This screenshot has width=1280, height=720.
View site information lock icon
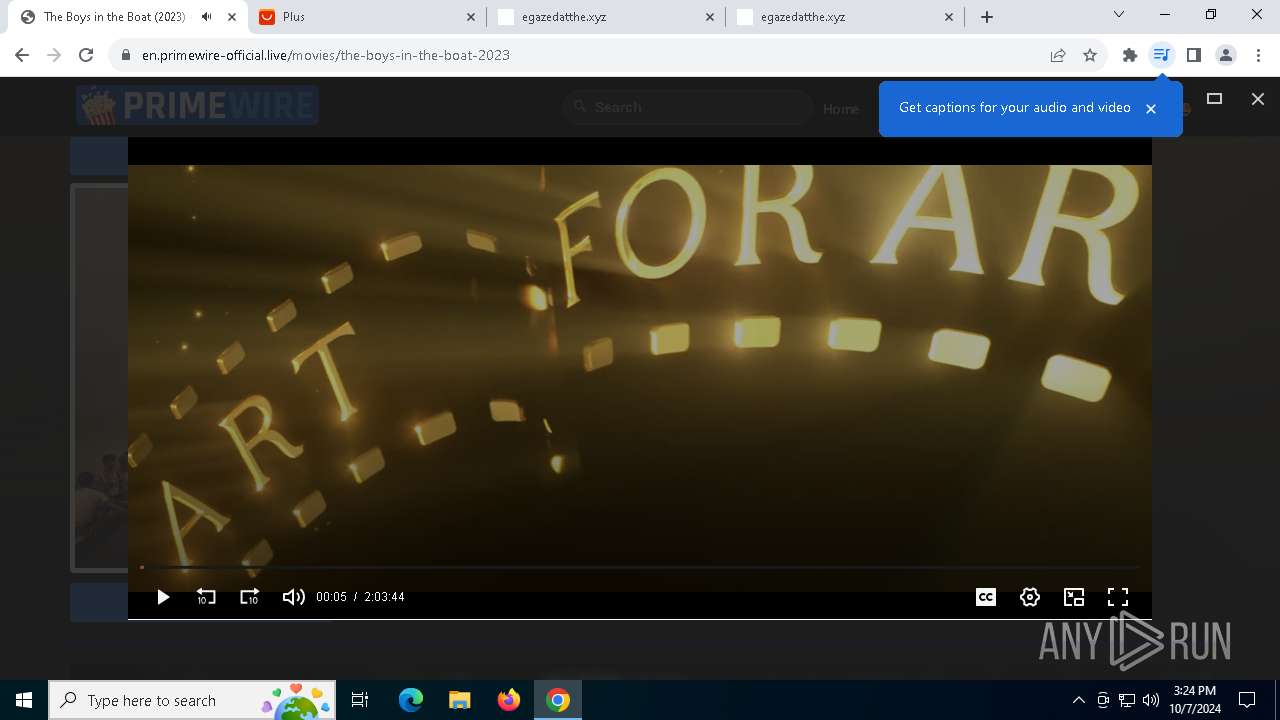click(x=126, y=55)
